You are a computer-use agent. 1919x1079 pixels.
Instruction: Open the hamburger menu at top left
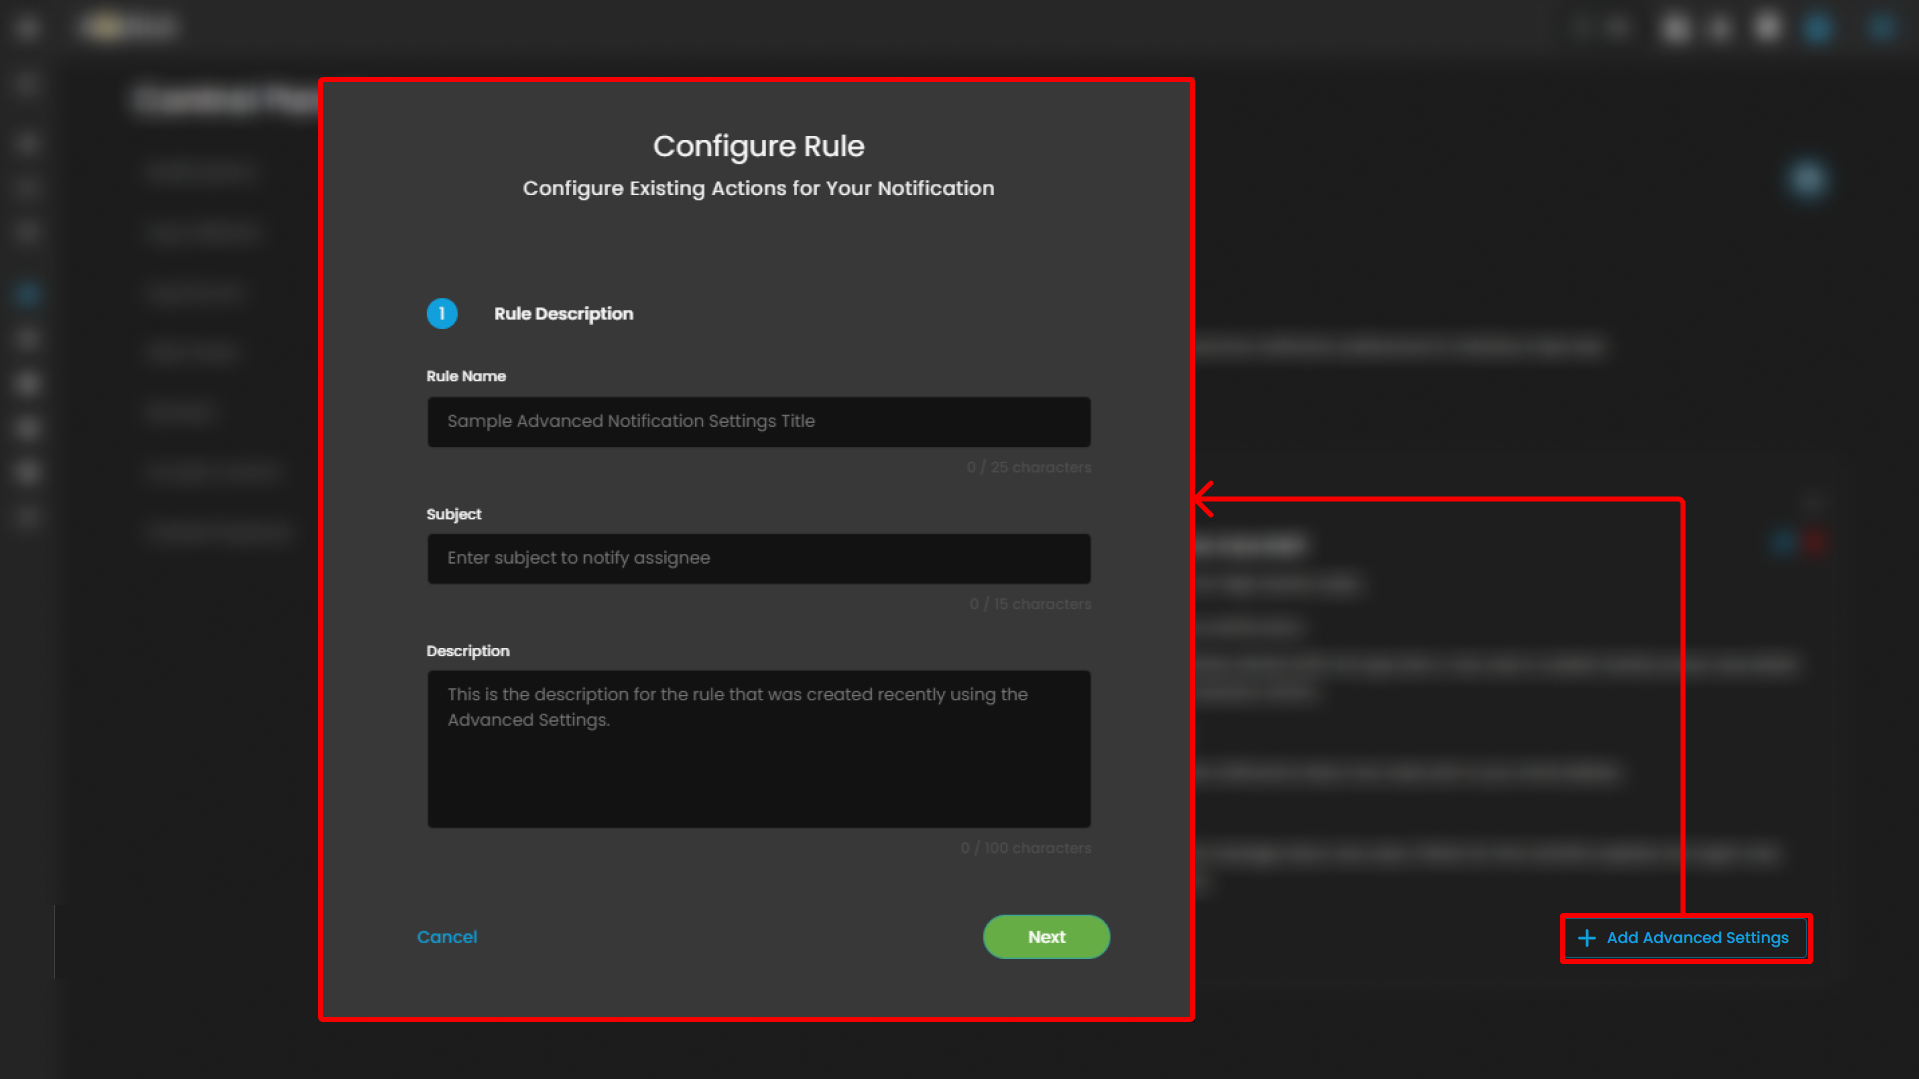coord(27,27)
